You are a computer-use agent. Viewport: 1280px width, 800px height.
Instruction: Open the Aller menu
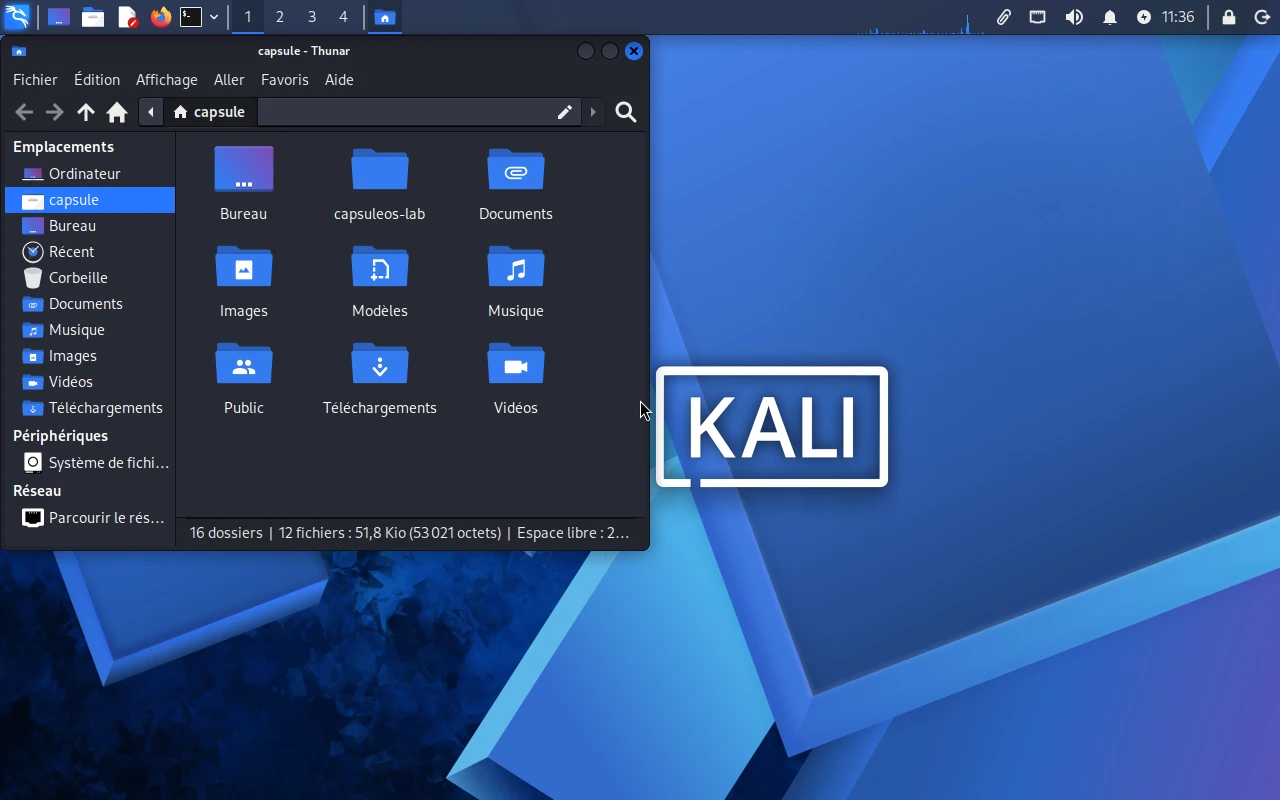[229, 80]
